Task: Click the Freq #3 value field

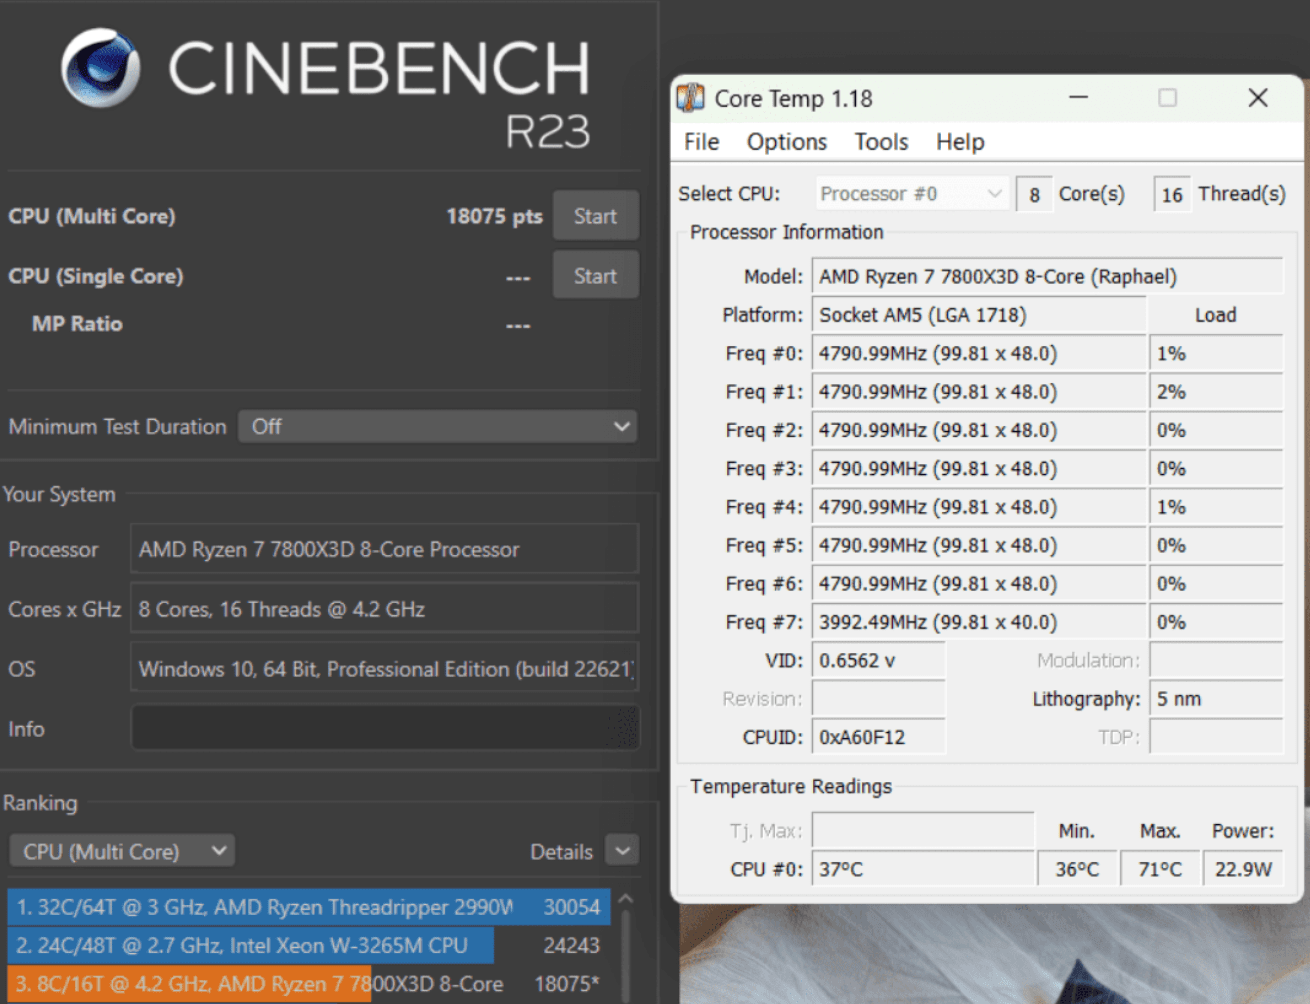Action: click(979, 468)
